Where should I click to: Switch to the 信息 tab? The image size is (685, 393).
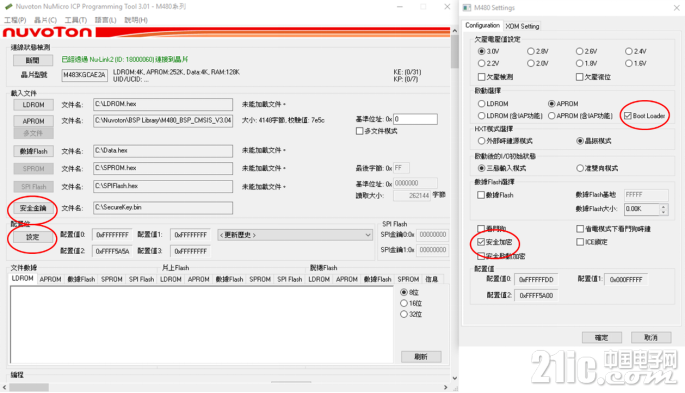[432, 279]
